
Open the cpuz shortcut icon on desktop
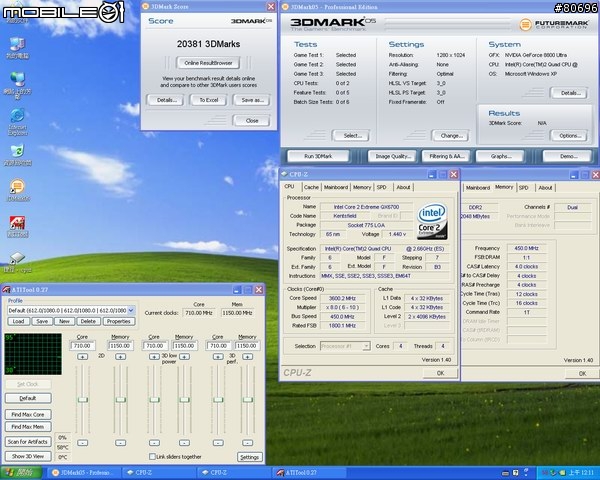pyautogui.click(x=17, y=263)
